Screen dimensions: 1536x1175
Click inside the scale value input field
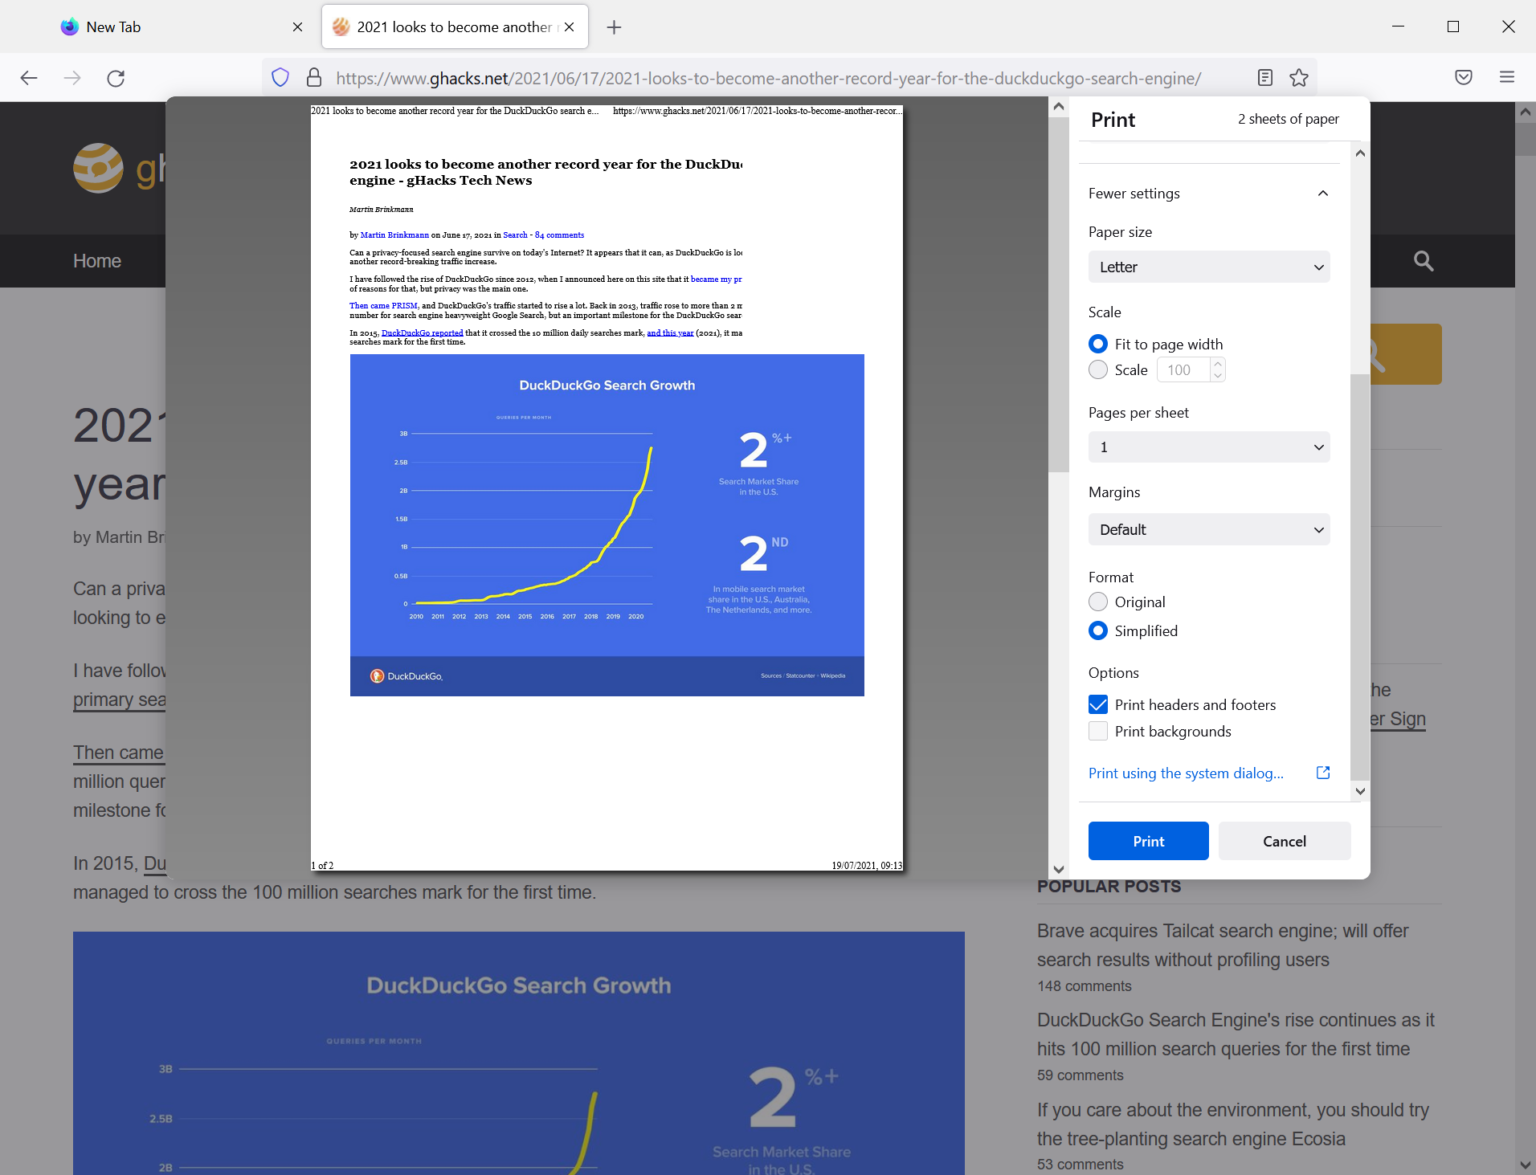1184,369
